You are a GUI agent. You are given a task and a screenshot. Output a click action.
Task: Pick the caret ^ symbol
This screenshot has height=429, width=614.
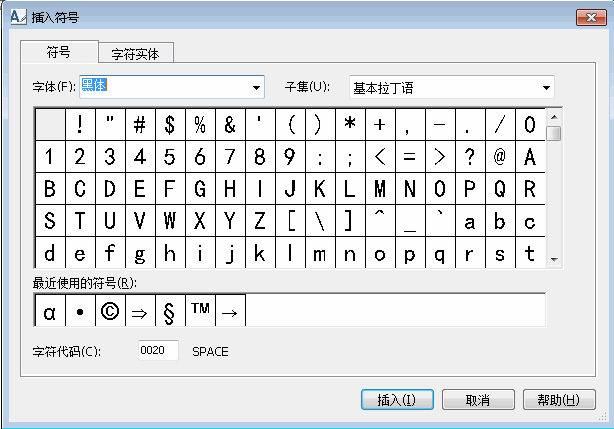[x=380, y=220]
